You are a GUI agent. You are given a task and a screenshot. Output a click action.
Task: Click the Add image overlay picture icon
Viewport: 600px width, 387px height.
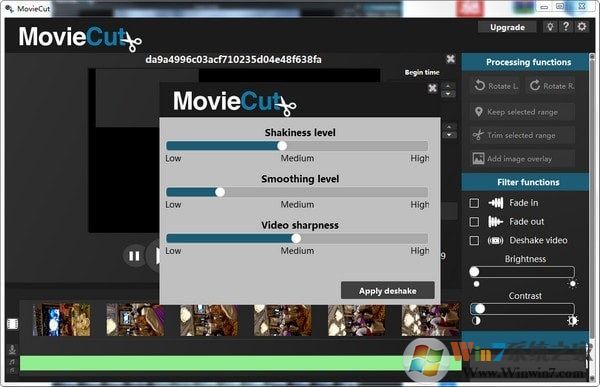coord(478,158)
